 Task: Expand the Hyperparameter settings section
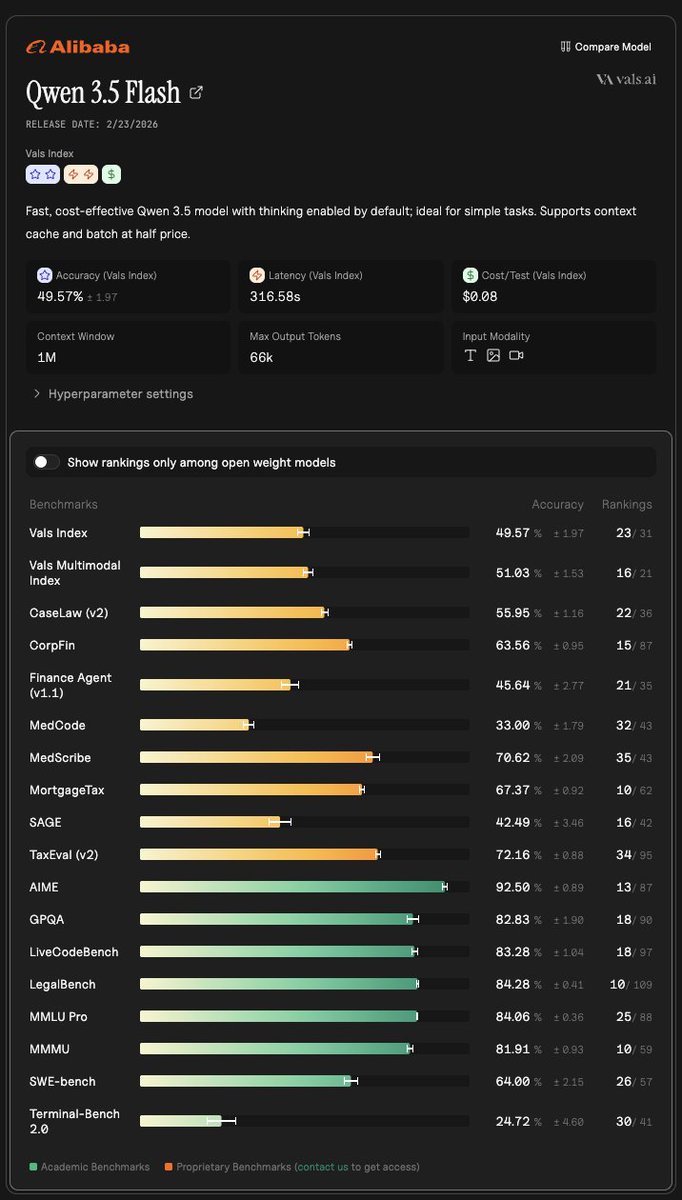113,394
